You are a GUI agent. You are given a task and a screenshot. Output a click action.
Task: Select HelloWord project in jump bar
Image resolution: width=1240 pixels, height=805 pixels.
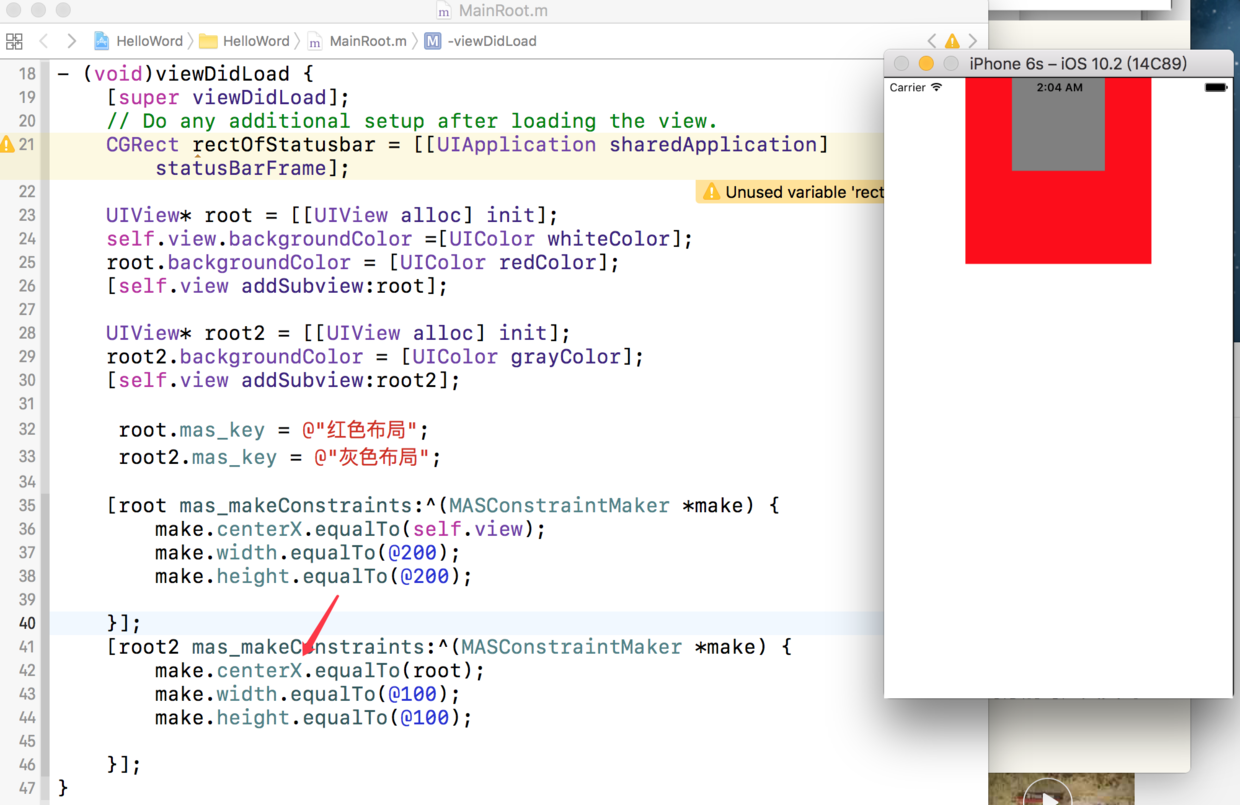pyautogui.click(x=139, y=41)
